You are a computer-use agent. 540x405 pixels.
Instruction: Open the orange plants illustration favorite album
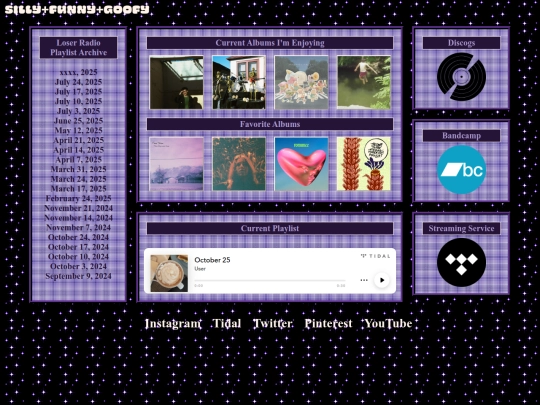pos(364,164)
